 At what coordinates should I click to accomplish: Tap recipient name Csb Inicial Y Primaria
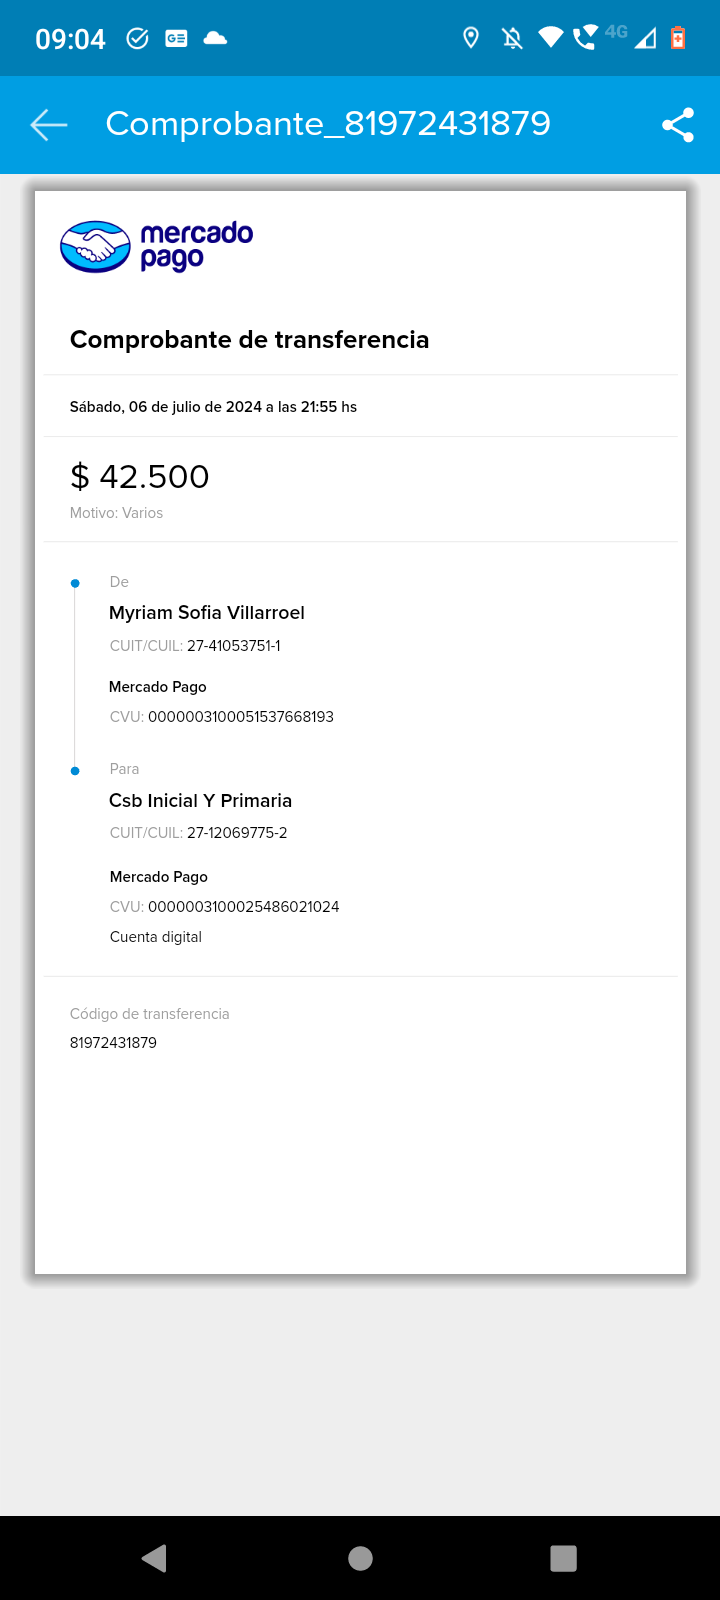point(201,801)
